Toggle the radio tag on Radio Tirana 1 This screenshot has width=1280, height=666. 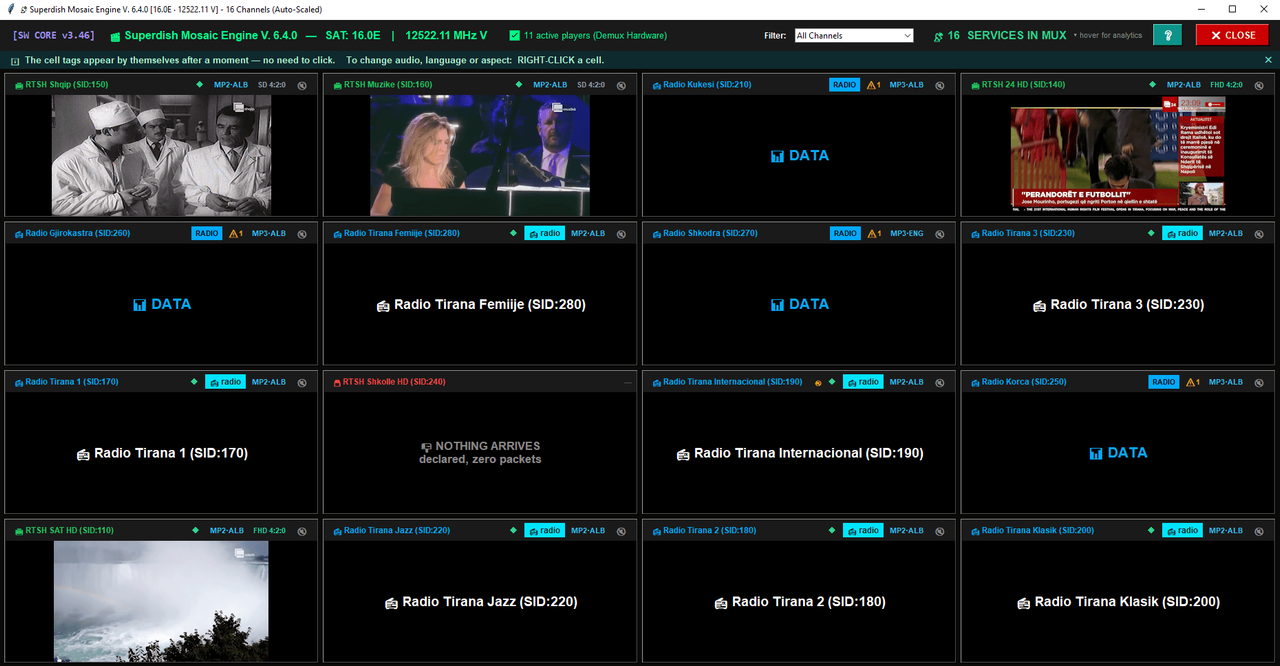click(225, 382)
